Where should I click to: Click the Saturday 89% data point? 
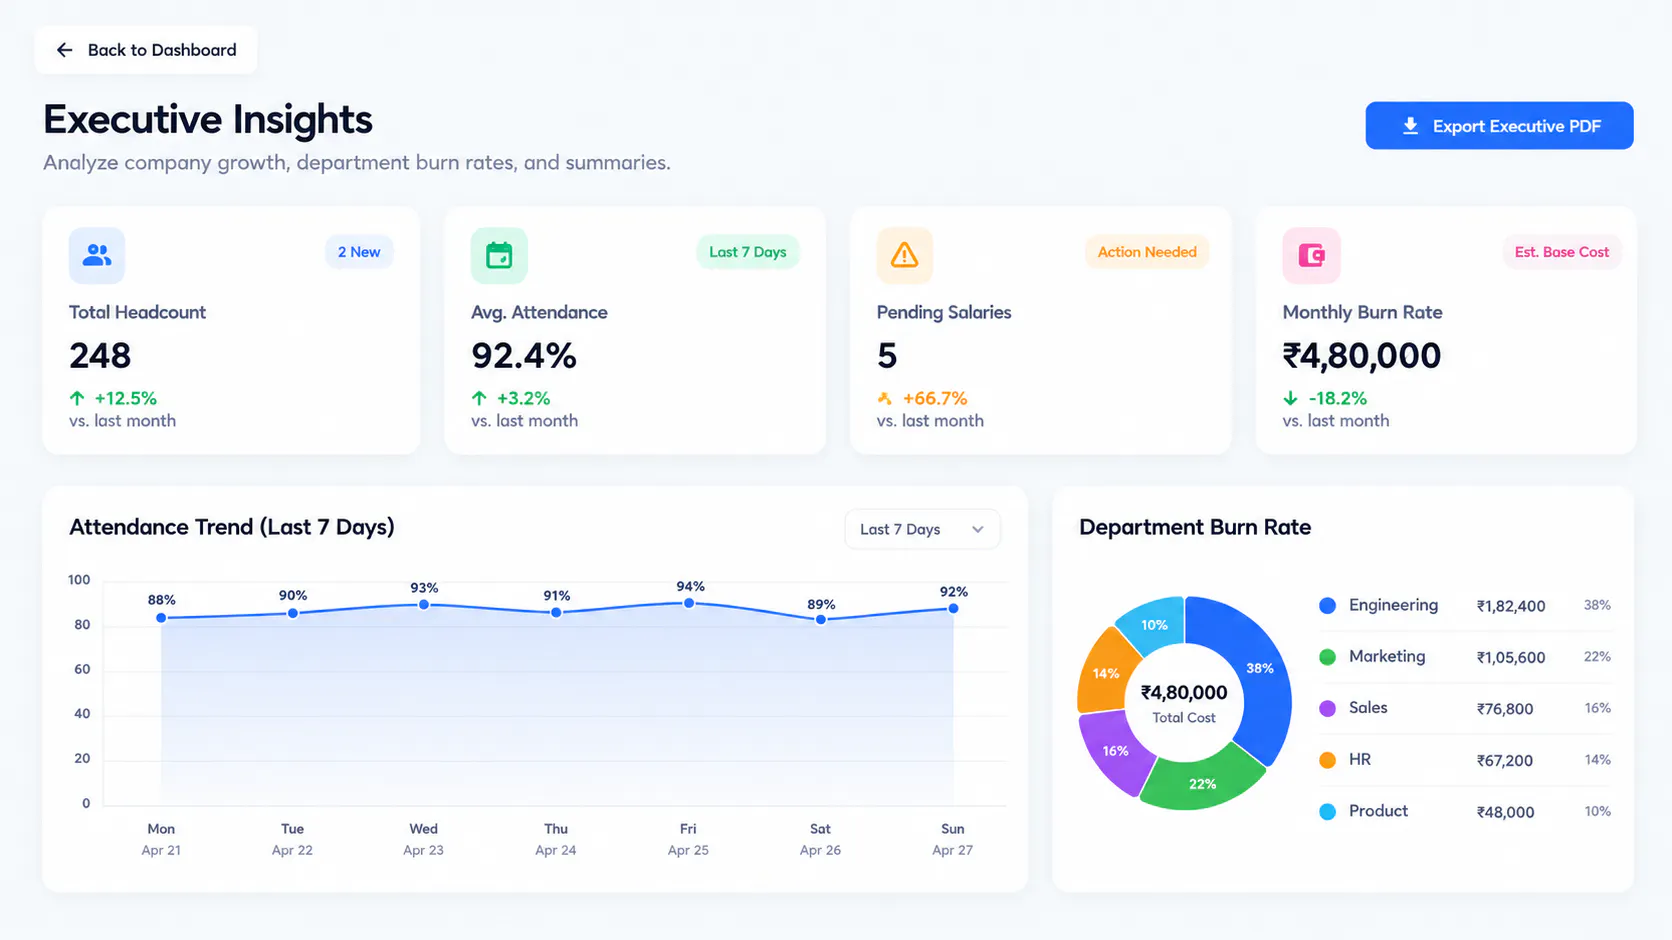[821, 620]
